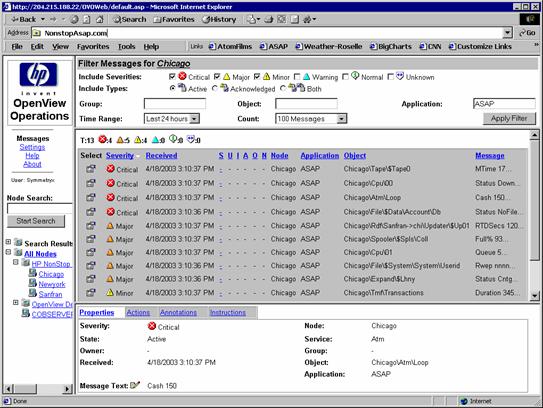Switch to the Actions tab
543x408 pixels.
click(138, 313)
